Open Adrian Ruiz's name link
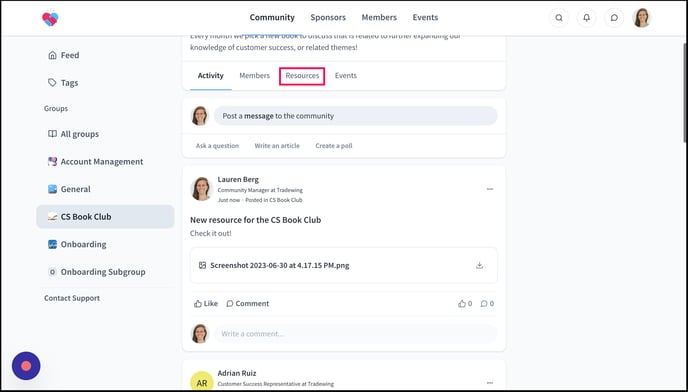The image size is (688, 392). (237, 373)
